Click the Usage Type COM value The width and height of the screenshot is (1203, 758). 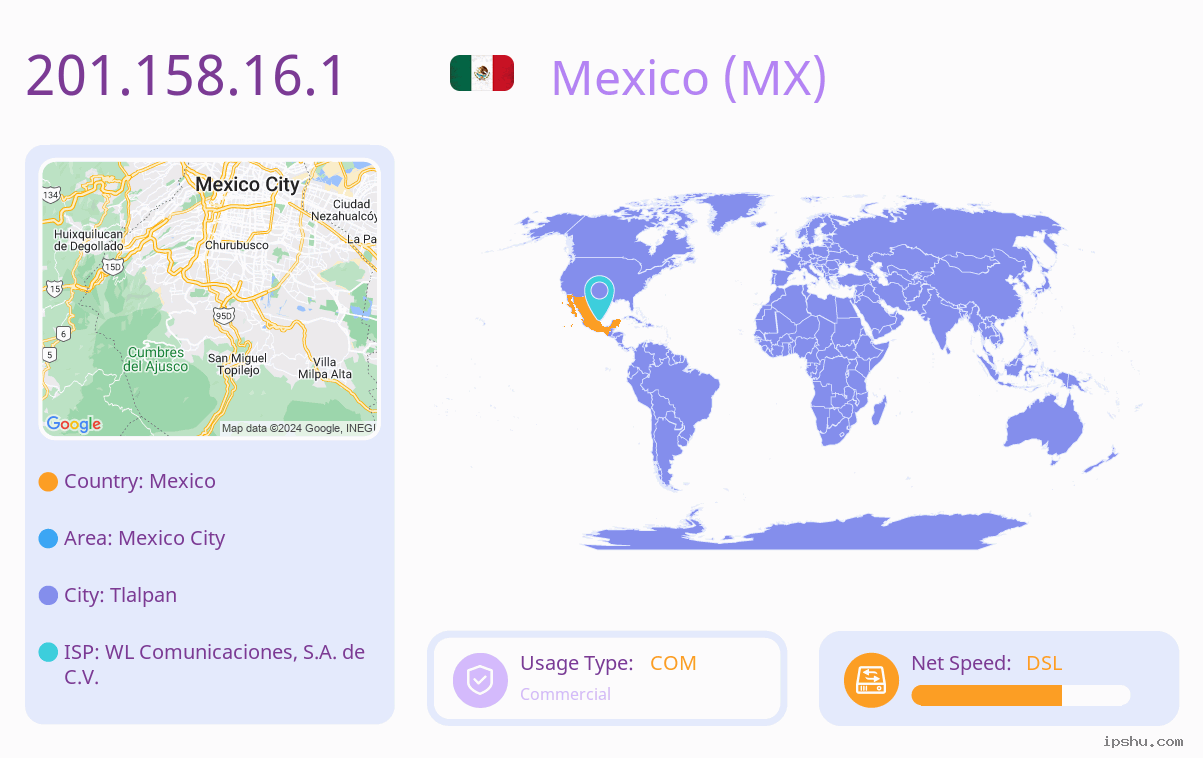point(673,663)
